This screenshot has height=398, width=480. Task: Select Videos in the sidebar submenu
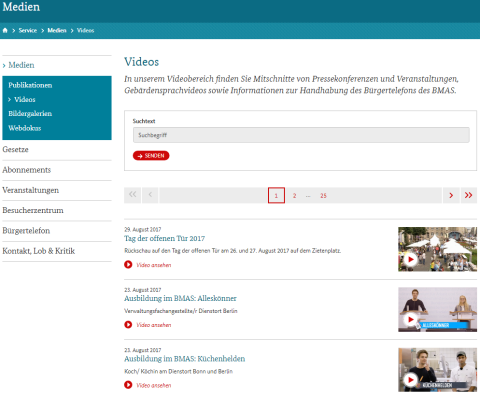25,99
